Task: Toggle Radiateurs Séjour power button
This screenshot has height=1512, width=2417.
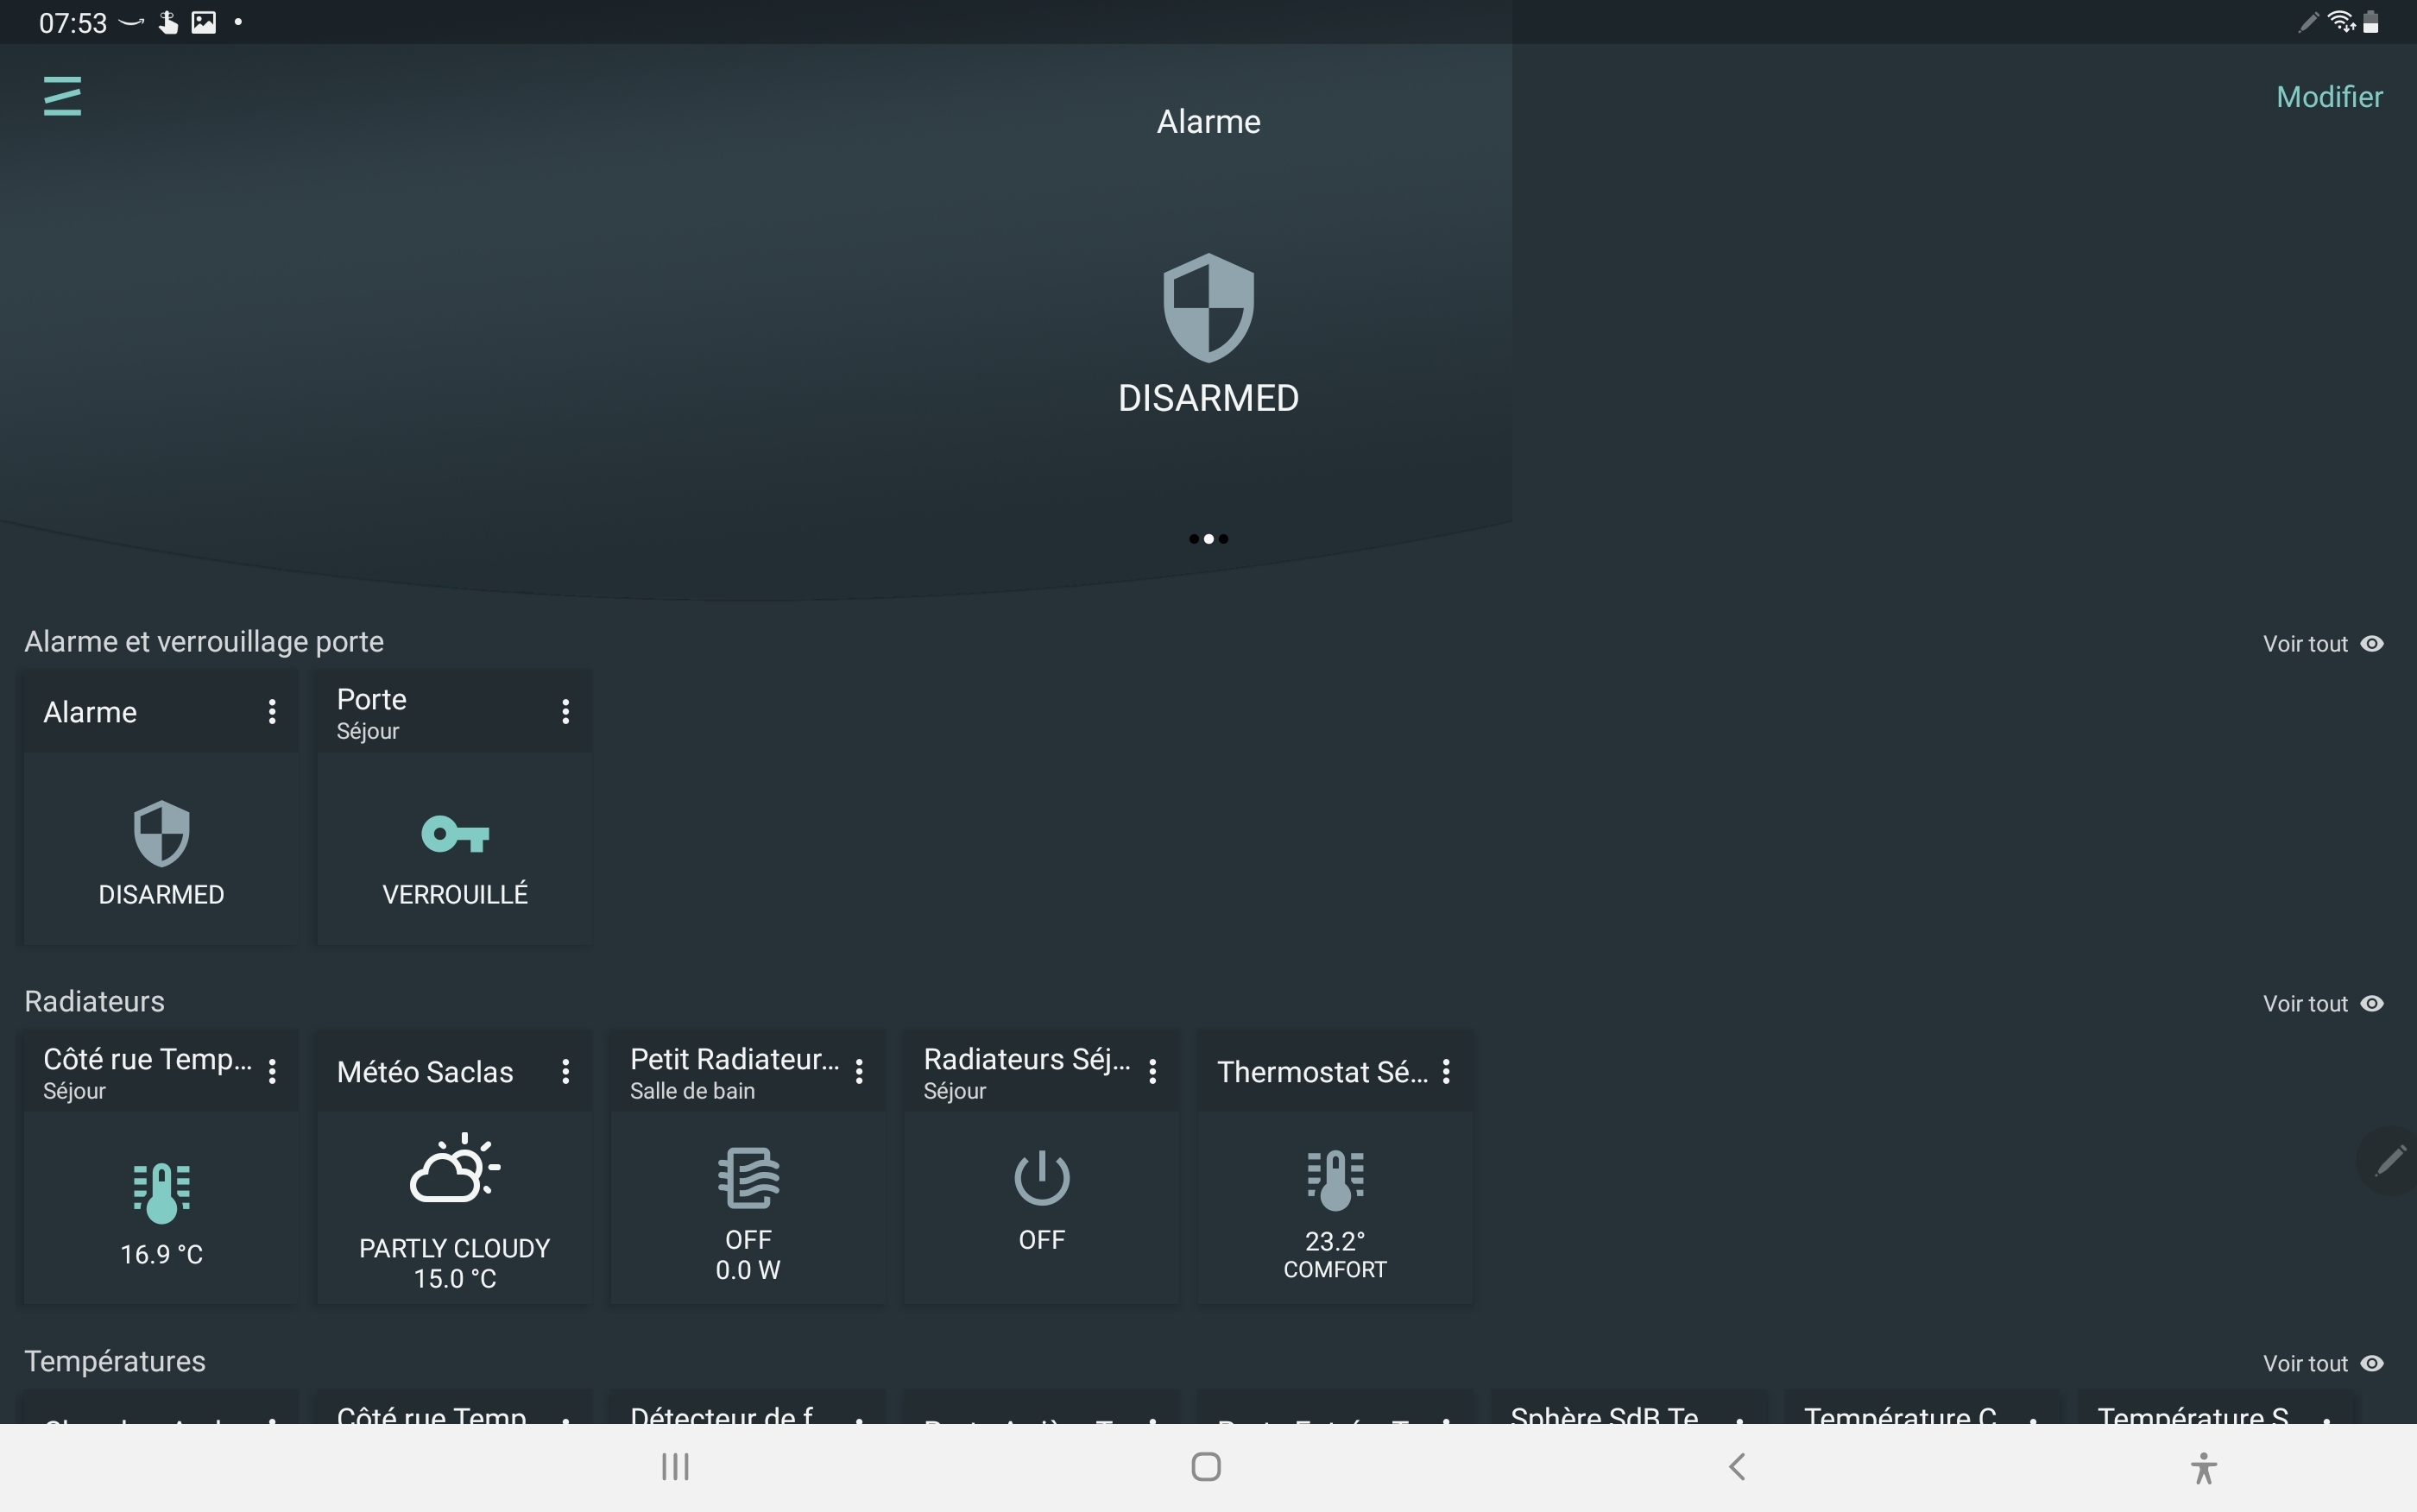Action: pos(1041,1178)
